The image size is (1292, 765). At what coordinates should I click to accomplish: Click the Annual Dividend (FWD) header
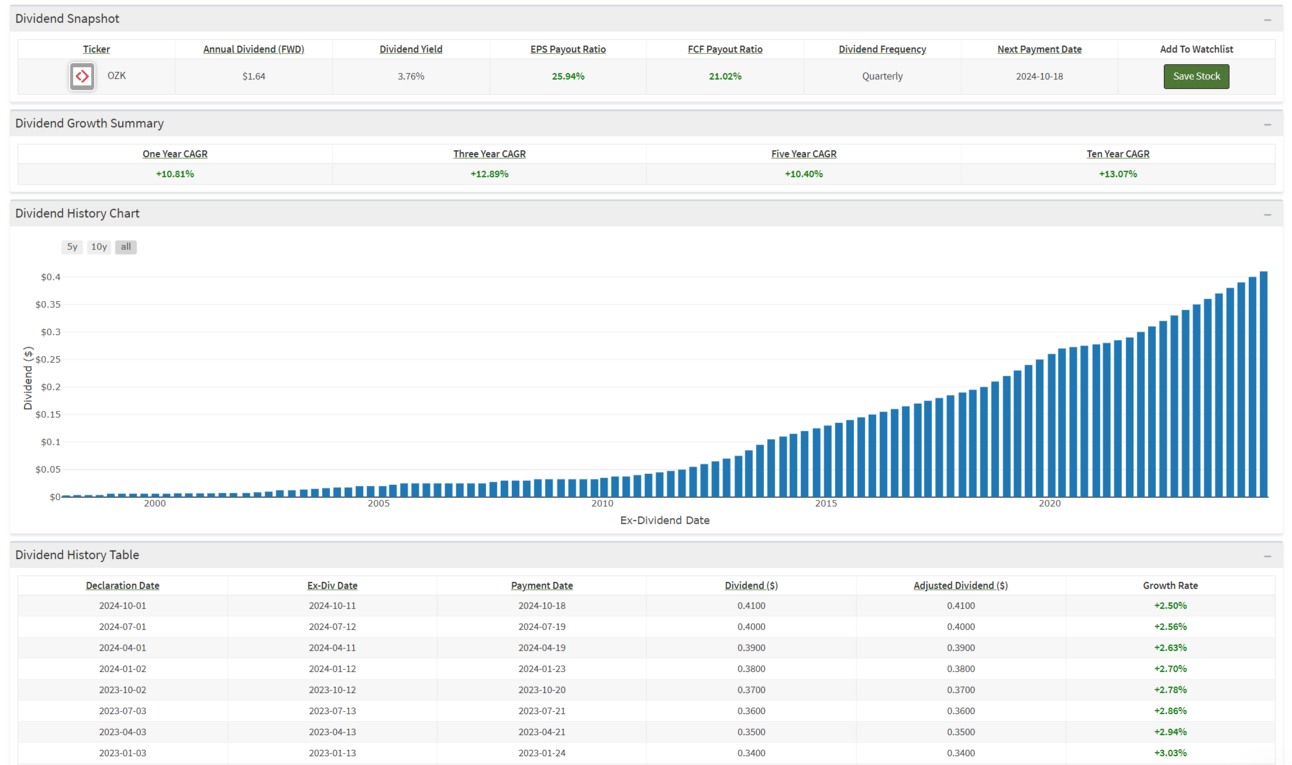pyautogui.click(x=254, y=49)
